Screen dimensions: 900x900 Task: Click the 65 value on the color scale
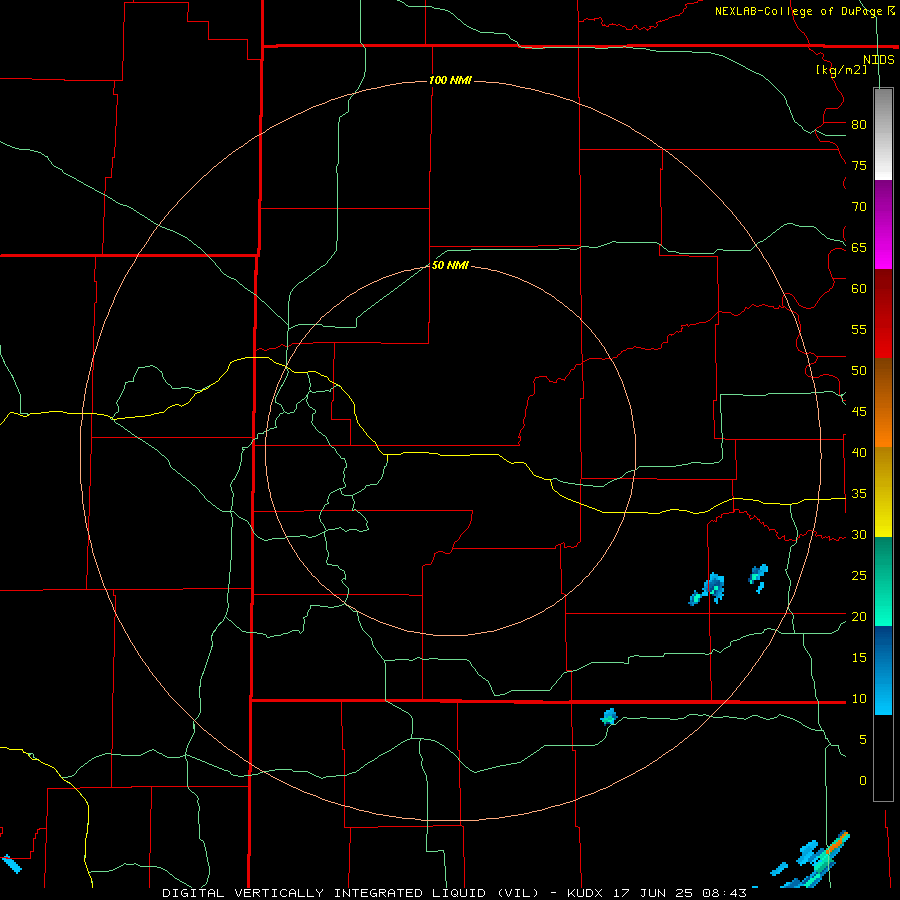point(859,248)
